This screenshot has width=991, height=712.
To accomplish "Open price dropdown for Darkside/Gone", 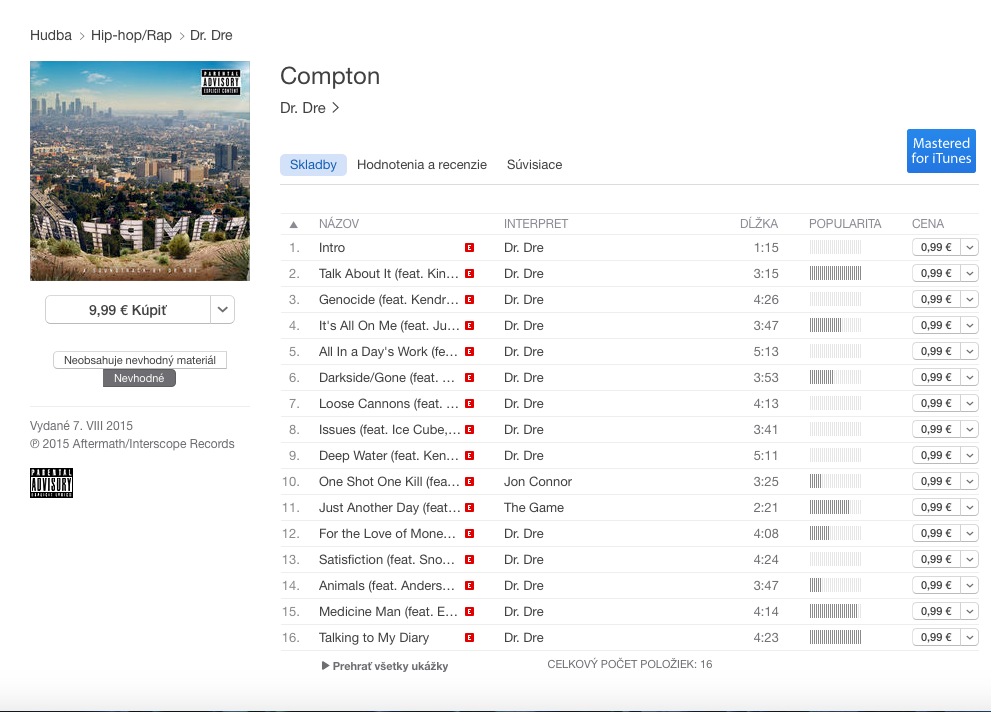I will (970, 377).
